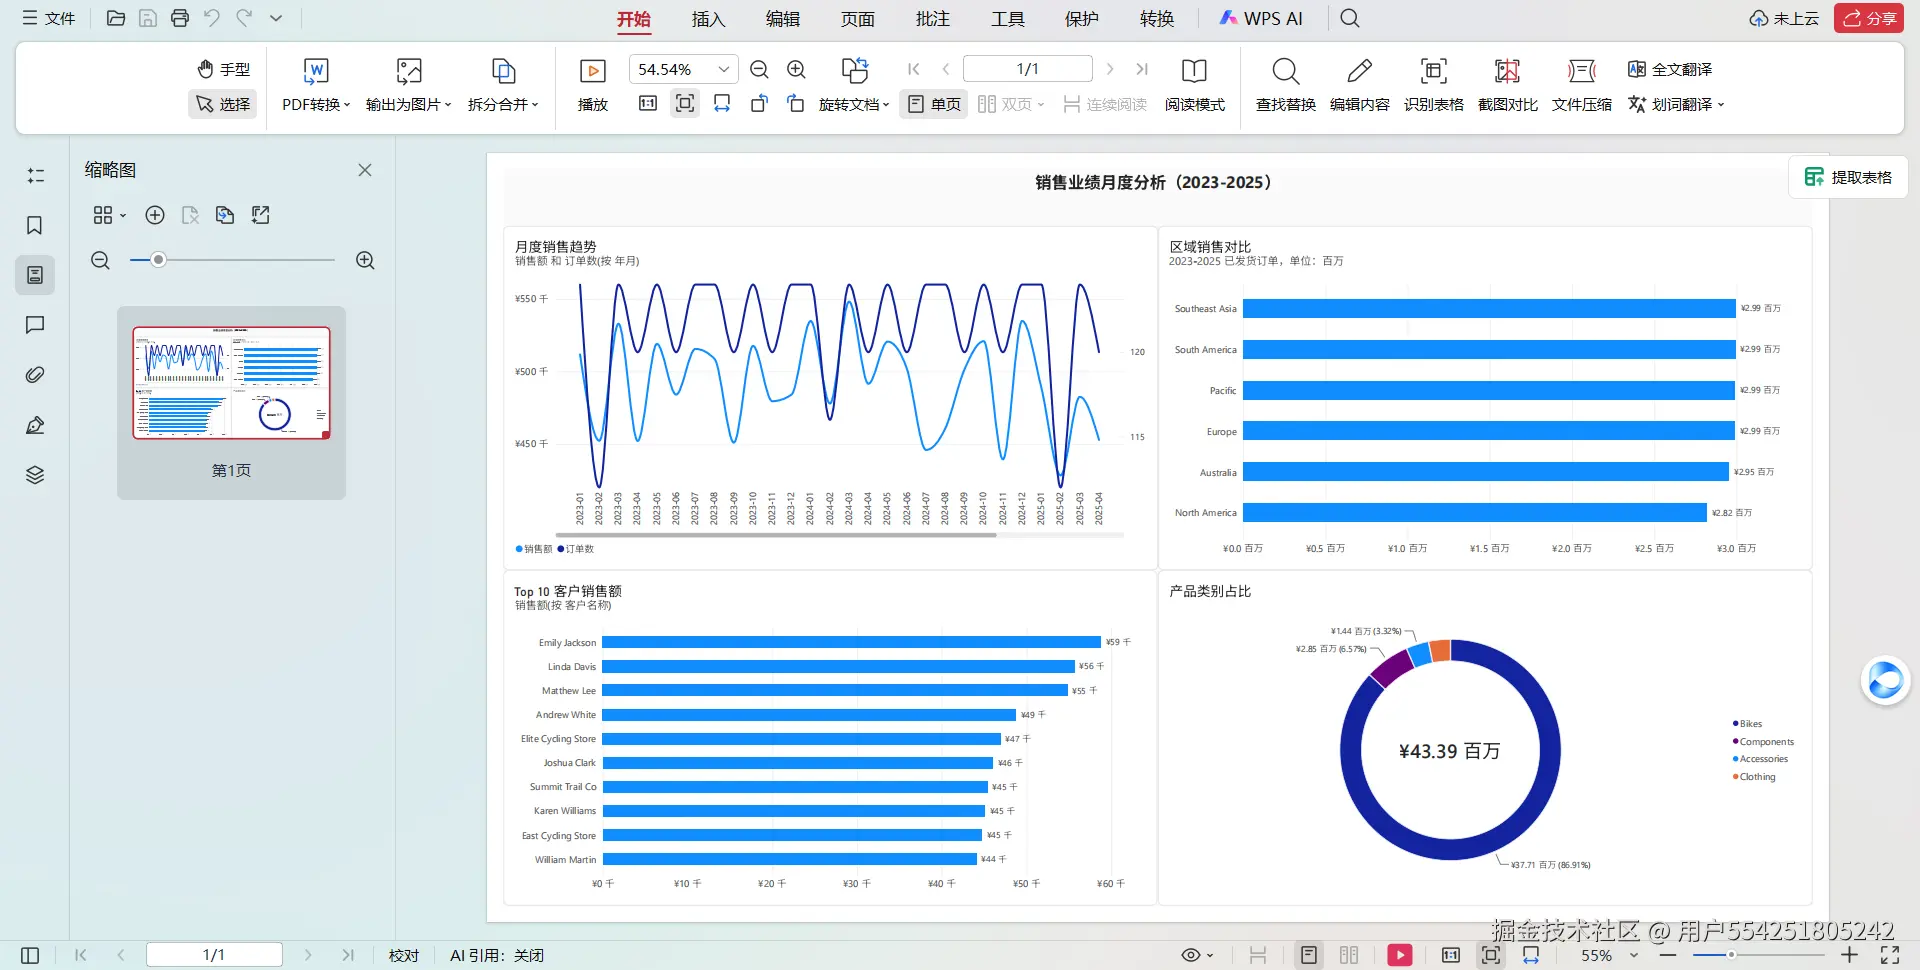Switch to the 批注 tab
This screenshot has width=1920, height=970.
pos(932,19)
